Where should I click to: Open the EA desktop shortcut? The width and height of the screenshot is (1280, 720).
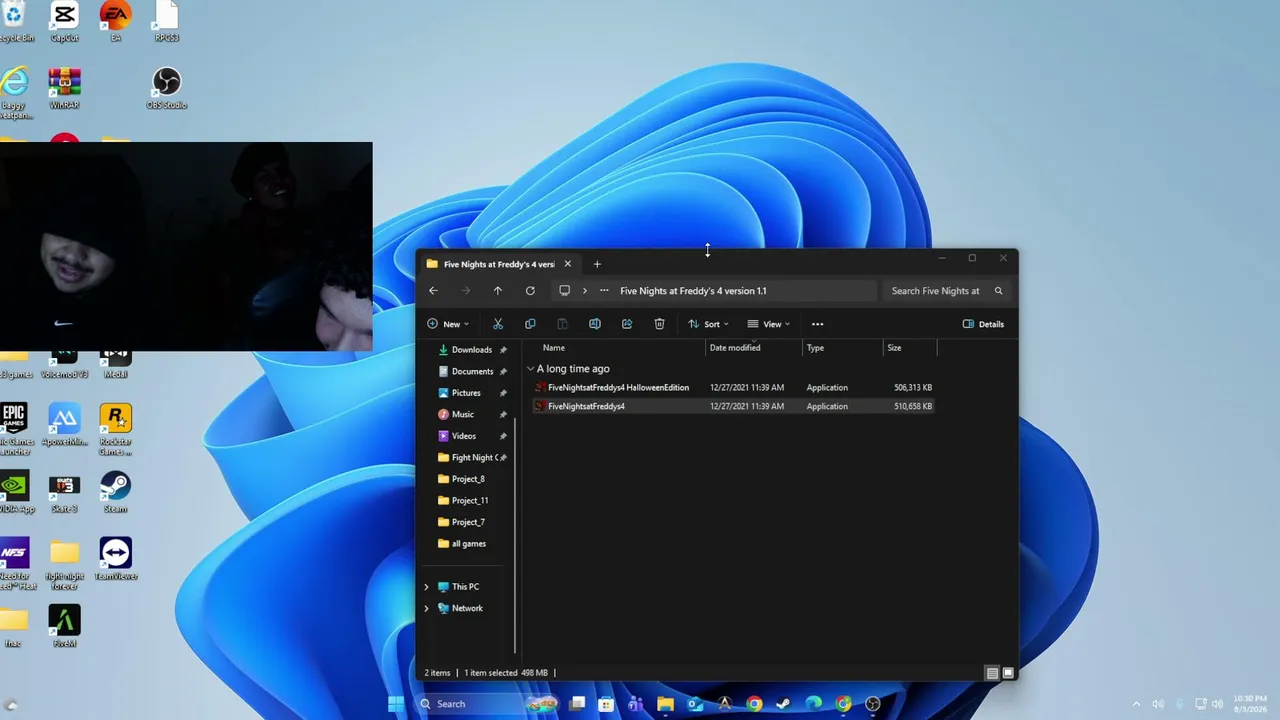115,22
